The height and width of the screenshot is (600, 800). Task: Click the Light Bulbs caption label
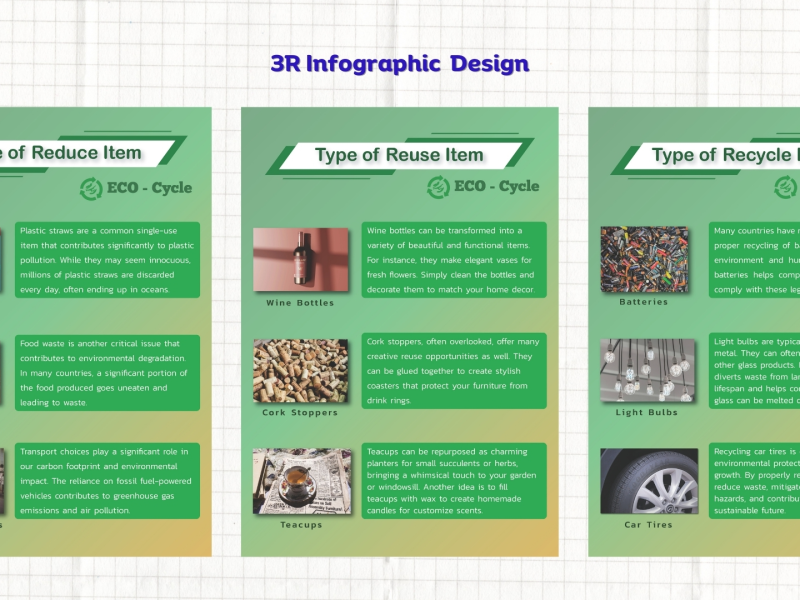pyautogui.click(x=647, y=413)
